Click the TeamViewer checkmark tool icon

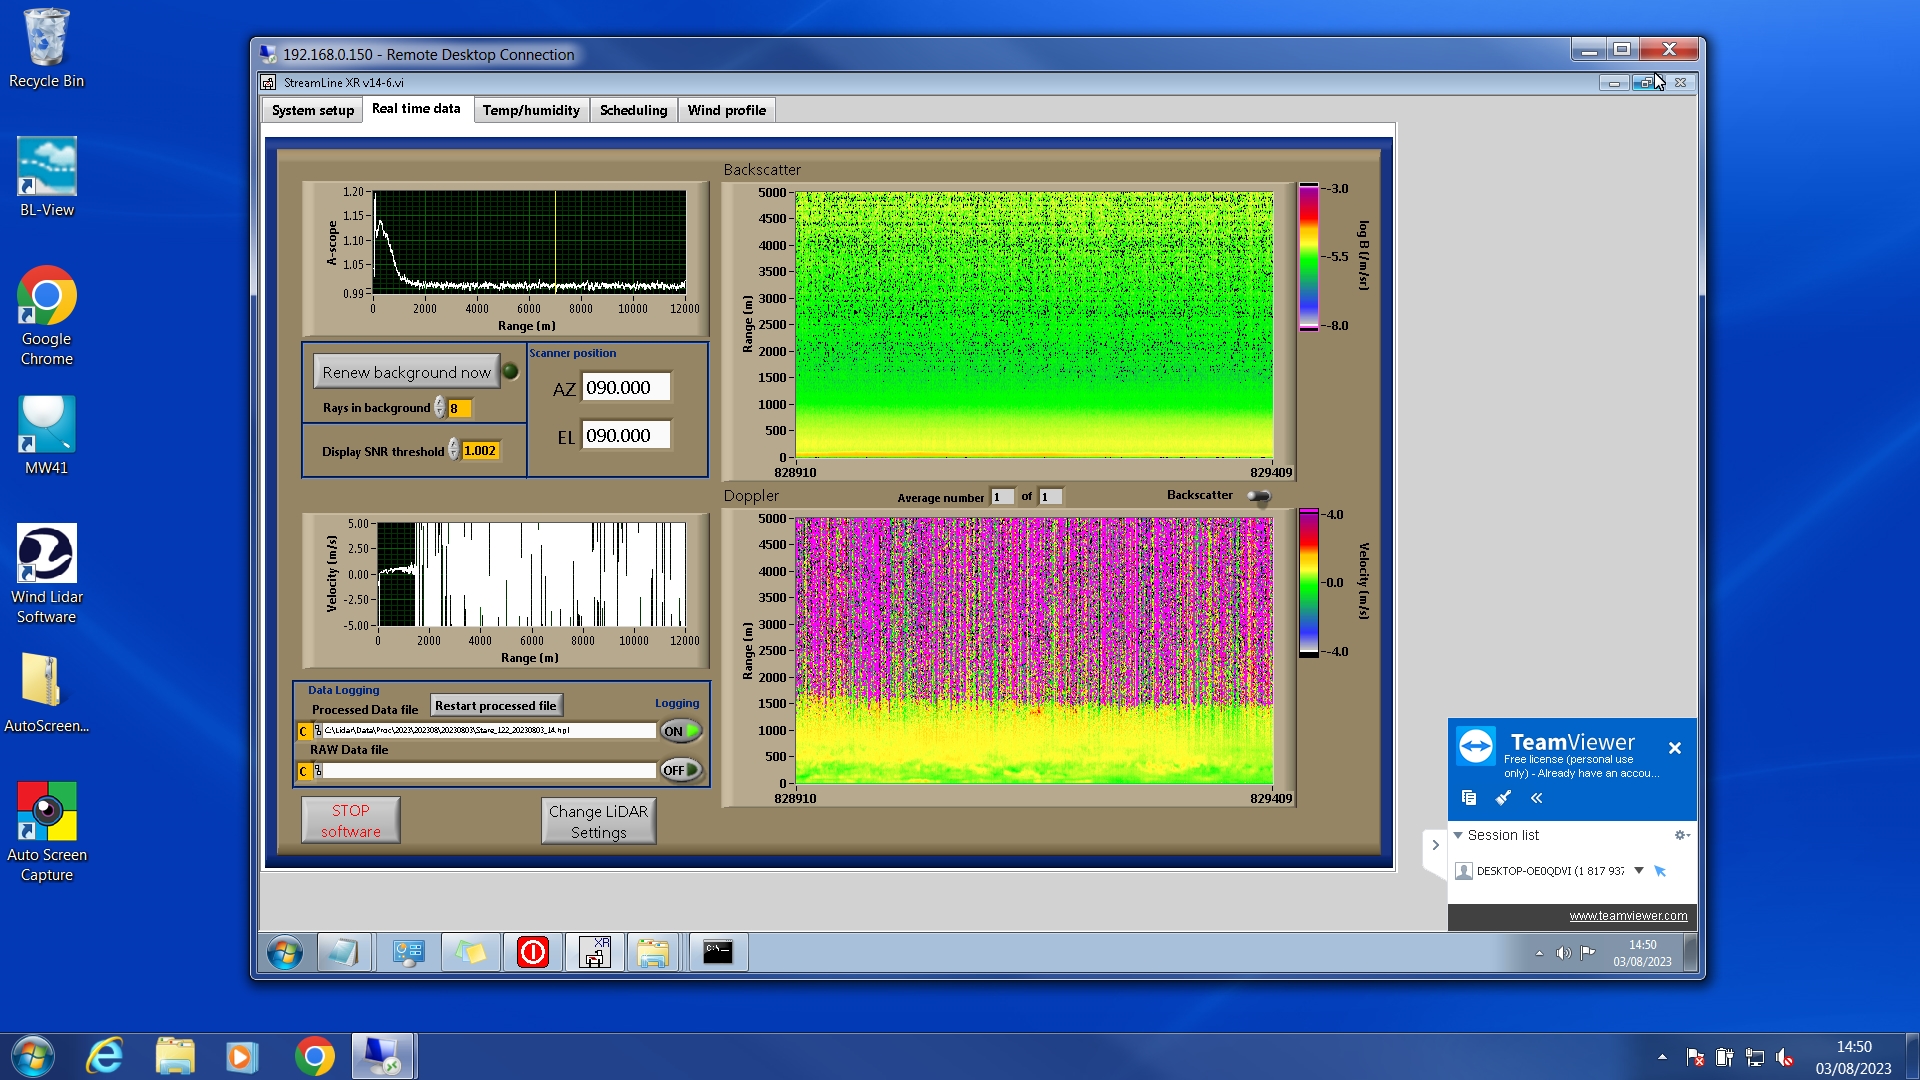pos(1502,797)
